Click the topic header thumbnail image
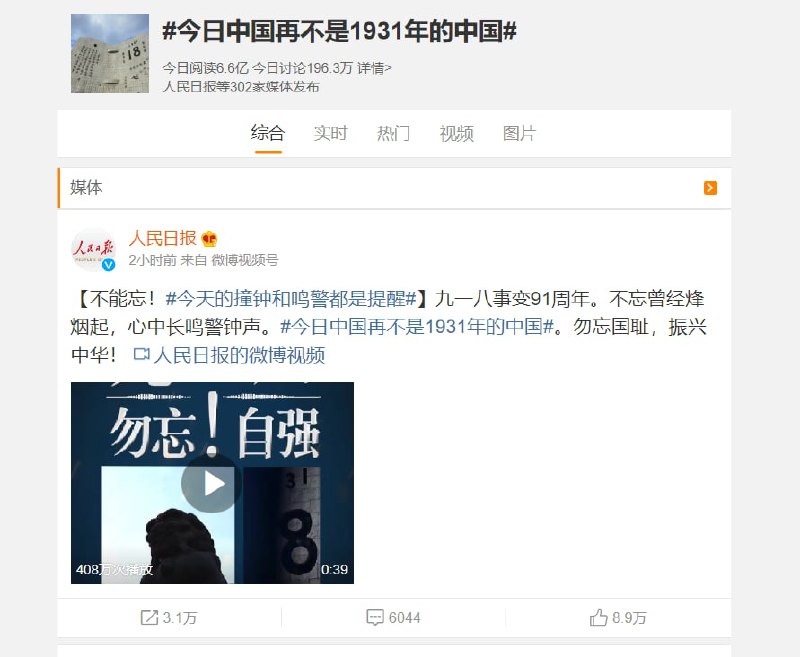This screenshot has height=657, width=800. pyautogui.click(x=110, y=54)
